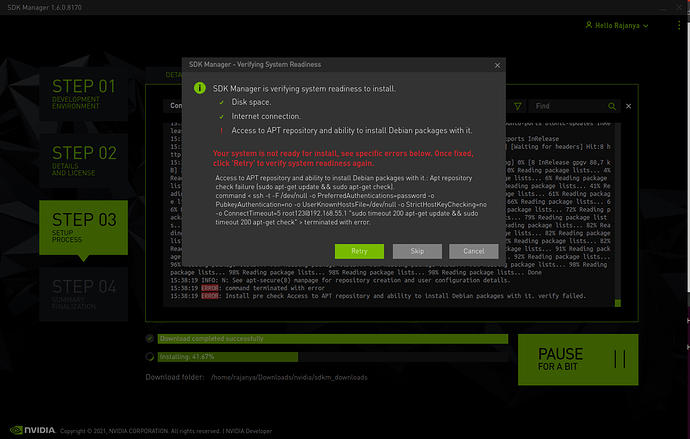
Task: Click the red APT repository error icon
Action: click(x=221, y=131)
